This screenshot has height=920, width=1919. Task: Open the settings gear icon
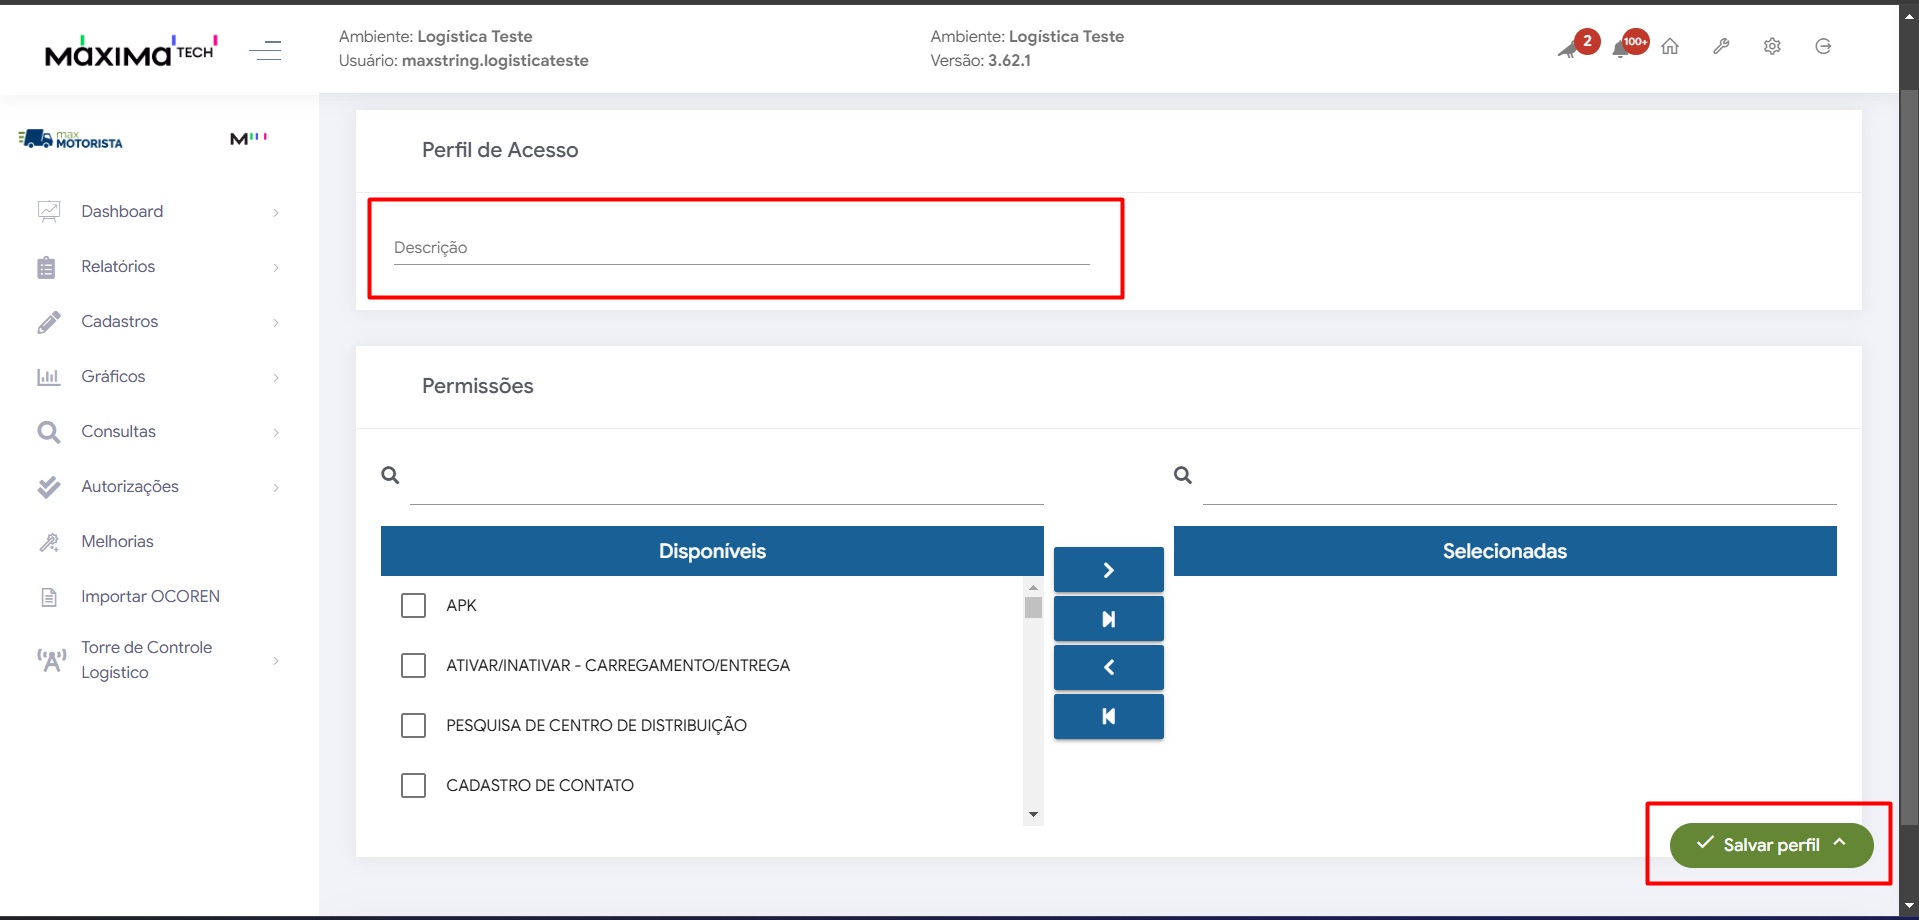[1772, 46]
